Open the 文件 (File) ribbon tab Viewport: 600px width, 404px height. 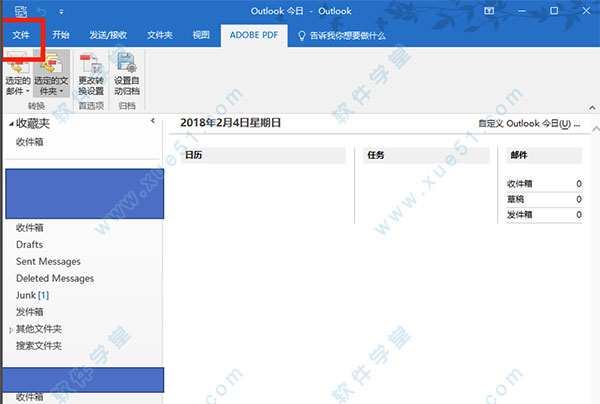(x=21, y=35)
